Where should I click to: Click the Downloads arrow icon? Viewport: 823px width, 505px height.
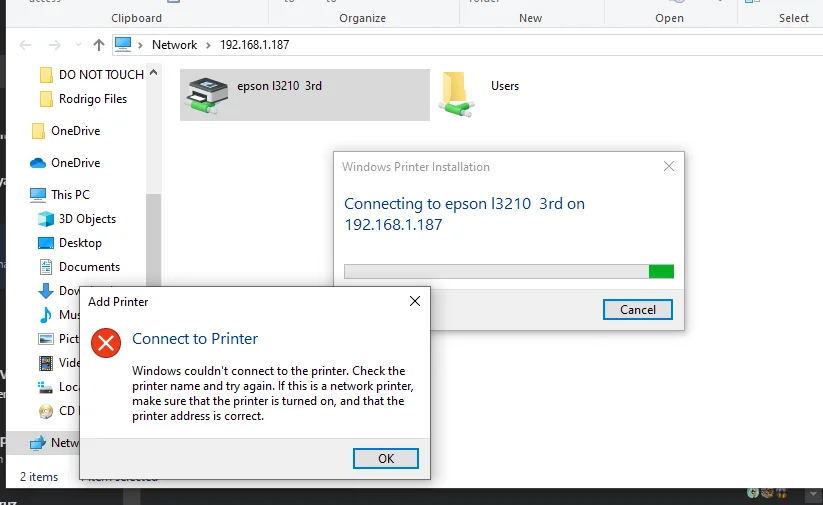coord(46,291)
